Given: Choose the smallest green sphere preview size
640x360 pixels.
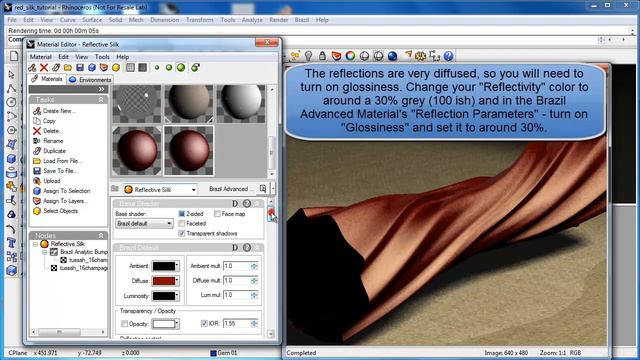Looking at the screenshot, I should pyautogui.click(x=157, y=68).
